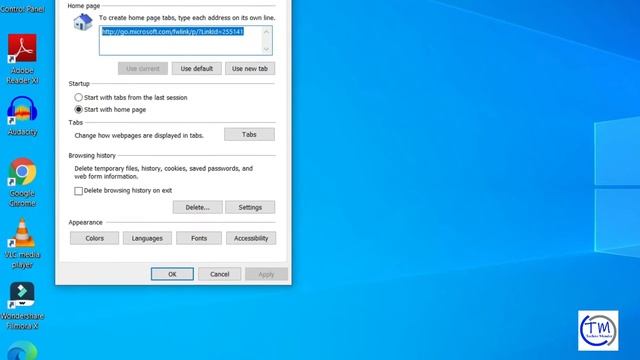Click the Use current button

click(143, 69)
